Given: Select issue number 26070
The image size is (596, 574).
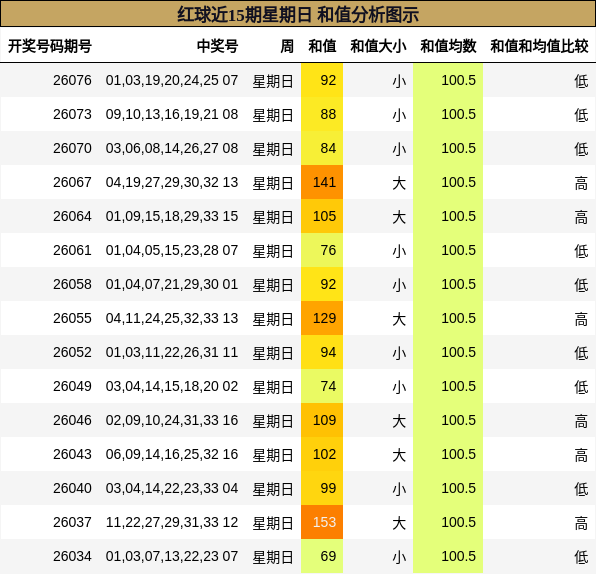Looking at the screenshot, I should [x=72, y=148].
